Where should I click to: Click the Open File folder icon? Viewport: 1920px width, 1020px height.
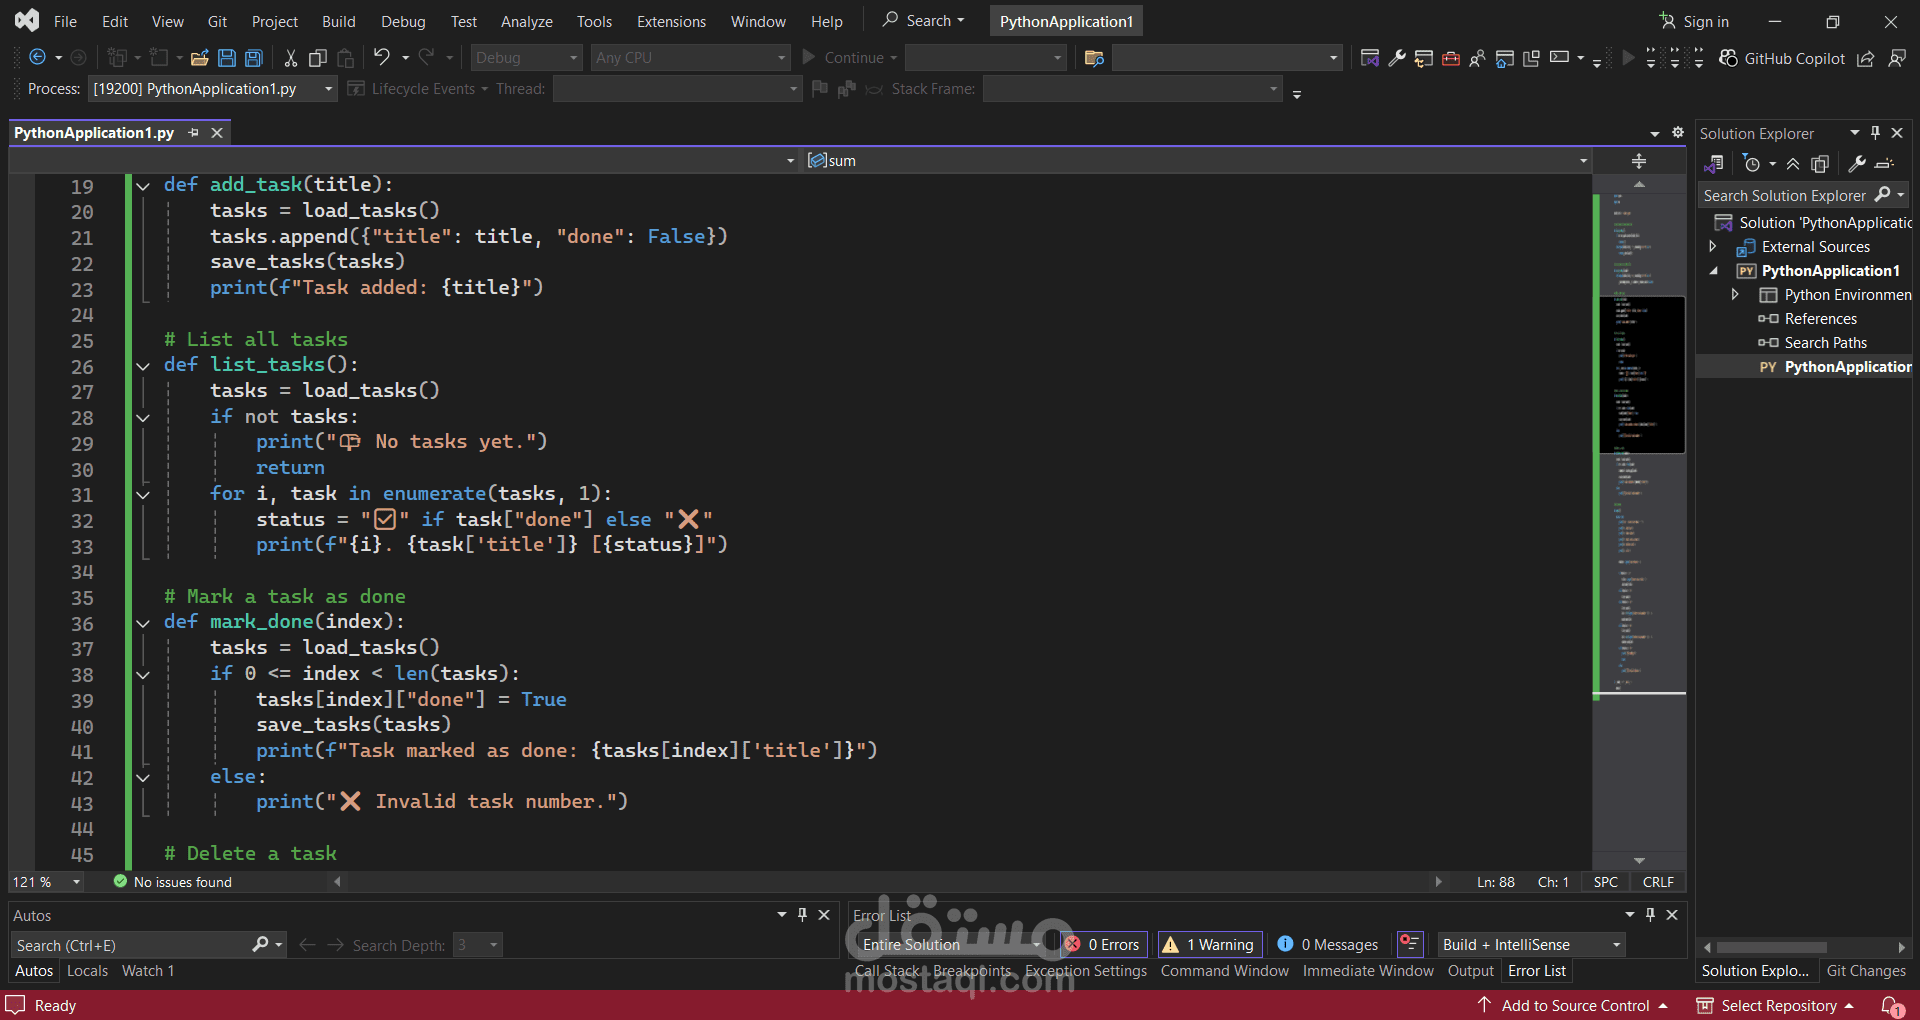[200, 58]
